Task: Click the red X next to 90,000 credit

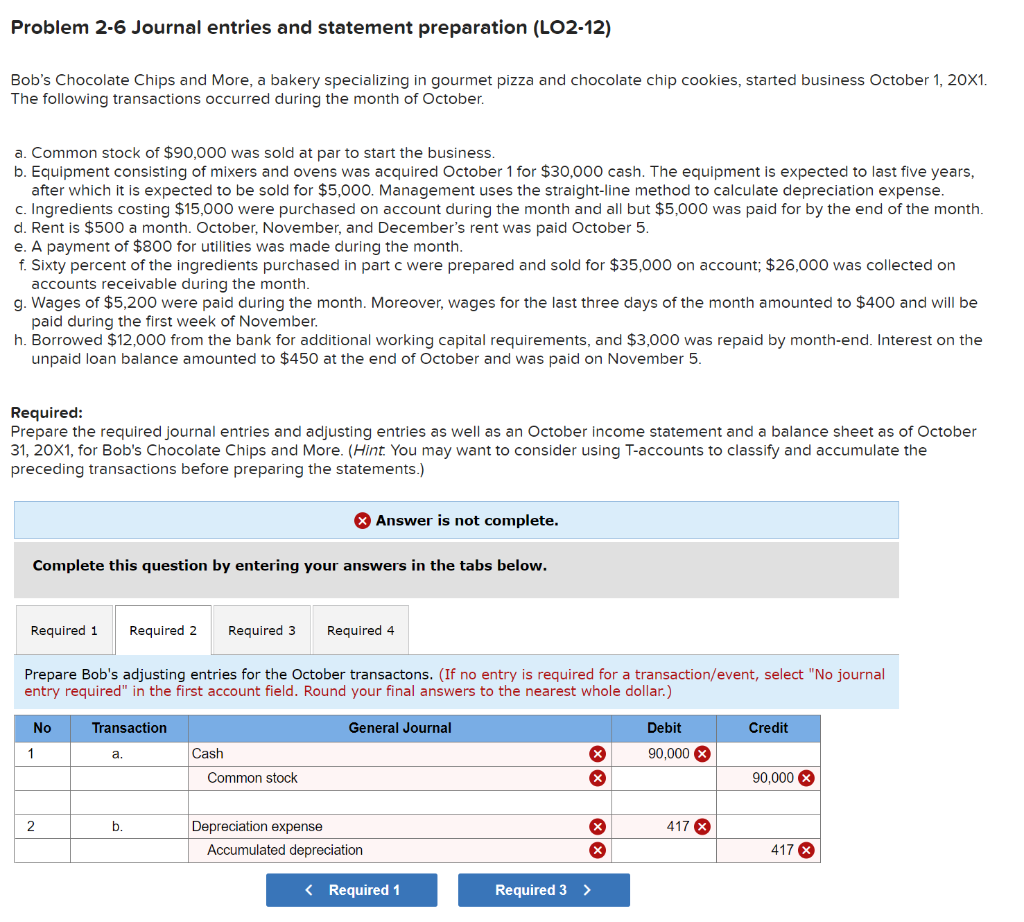Action: coord(807,778)
